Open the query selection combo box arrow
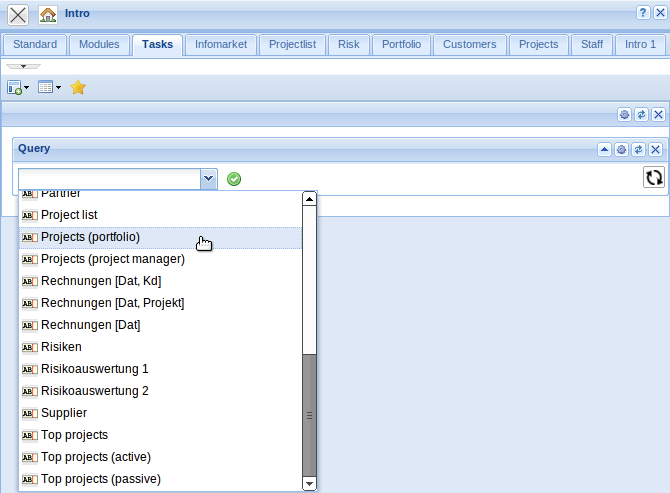 pyautogui.click(x=208, y=178)
